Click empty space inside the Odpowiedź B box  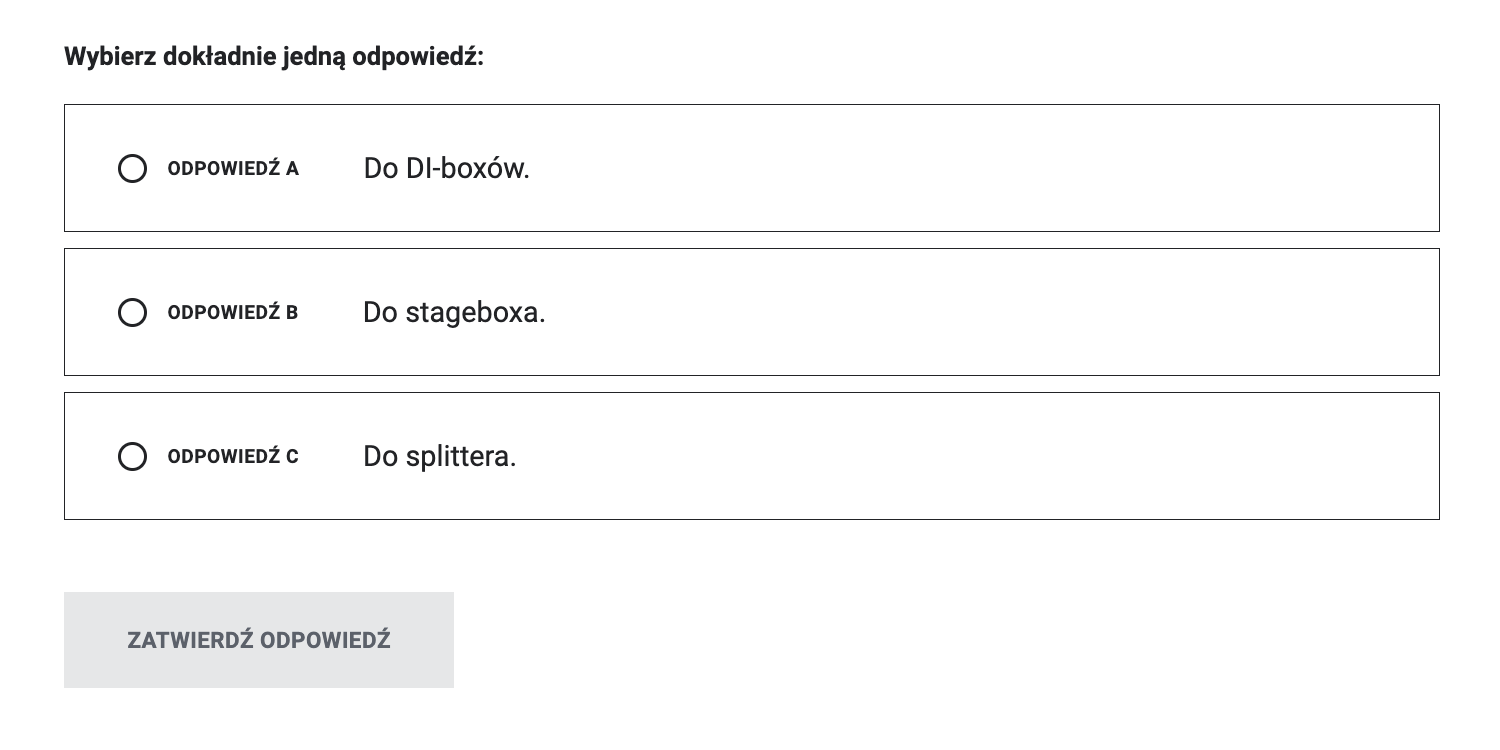click(x=950, y=313)
